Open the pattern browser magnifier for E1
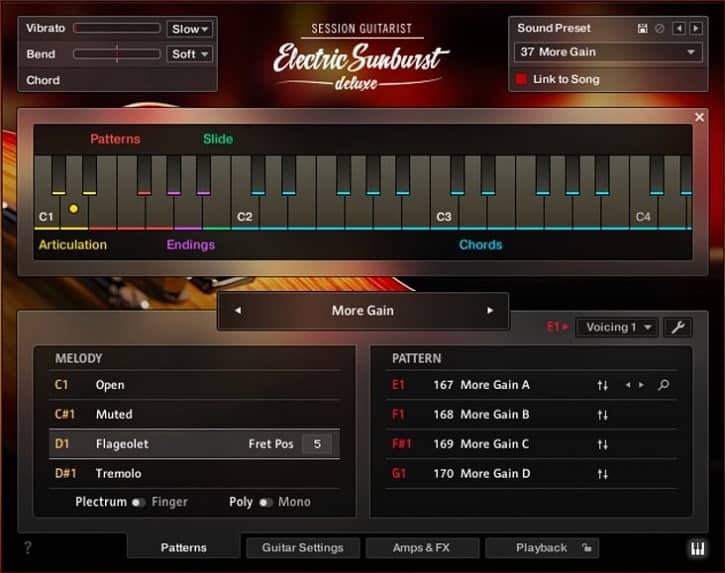The image size is (725, 573). 664,385
